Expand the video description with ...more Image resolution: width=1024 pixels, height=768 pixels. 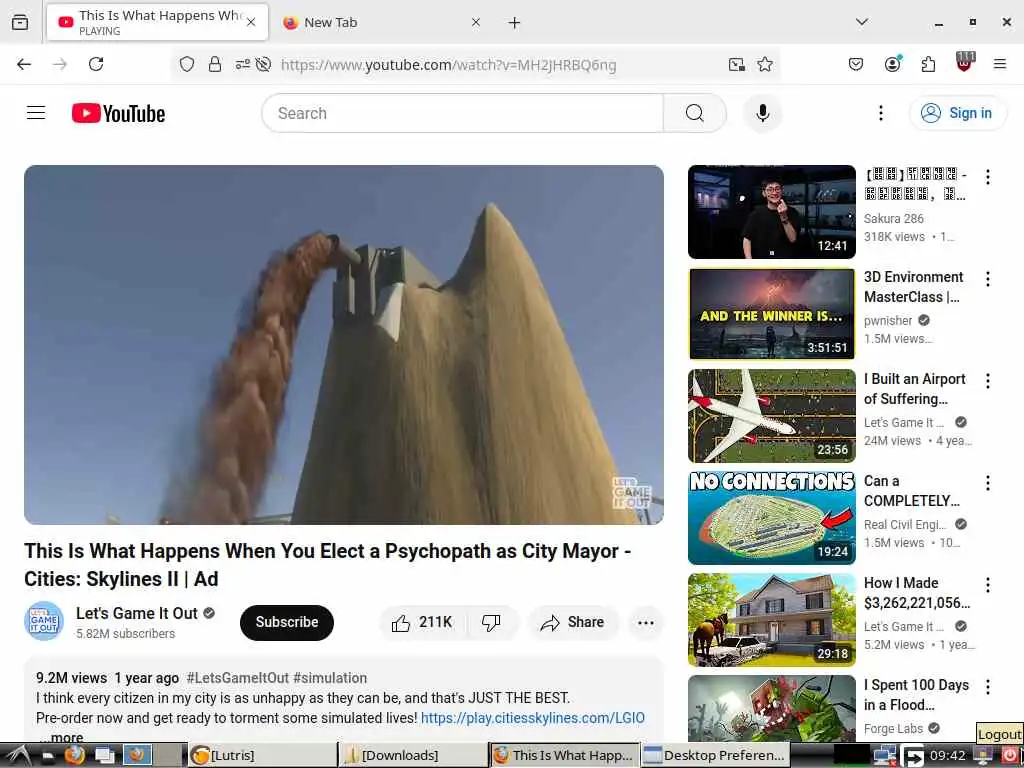click(x=62, y=737)
